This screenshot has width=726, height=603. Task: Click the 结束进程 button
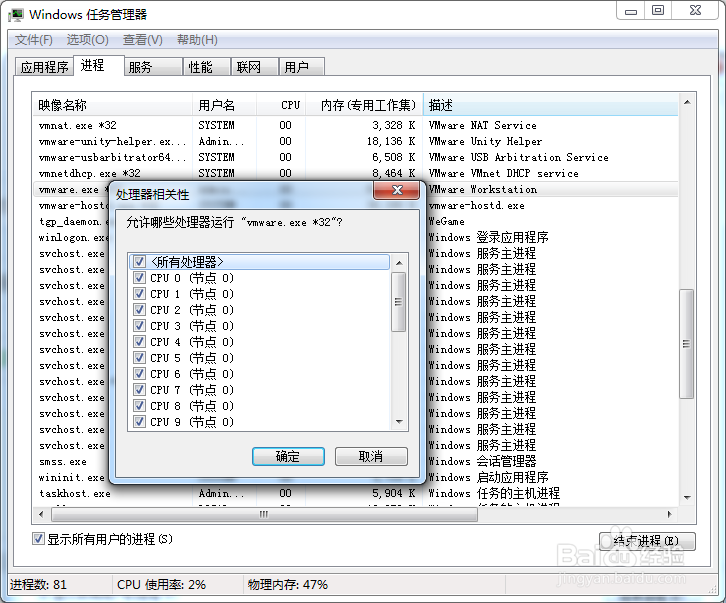pyautogui.click(x=647, y=541)
